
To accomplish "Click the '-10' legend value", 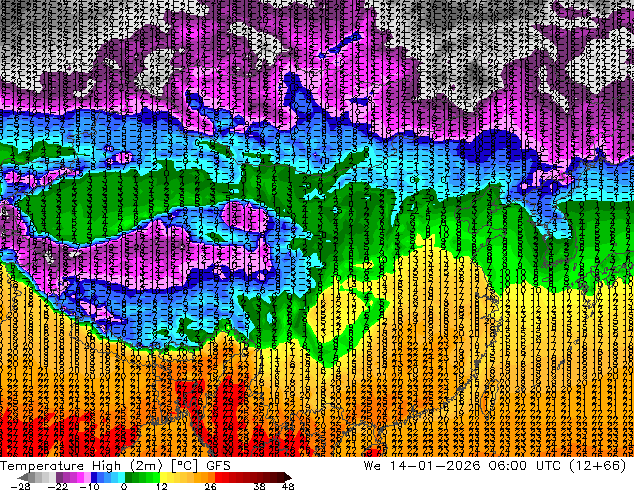I will pyautogui.click(x=89, y=486).
